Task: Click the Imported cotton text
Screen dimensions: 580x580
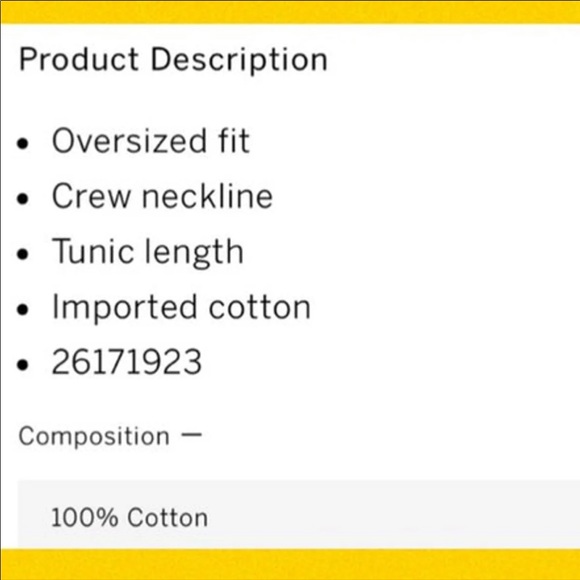Action: pyautogui.click(x=181, y=308)
